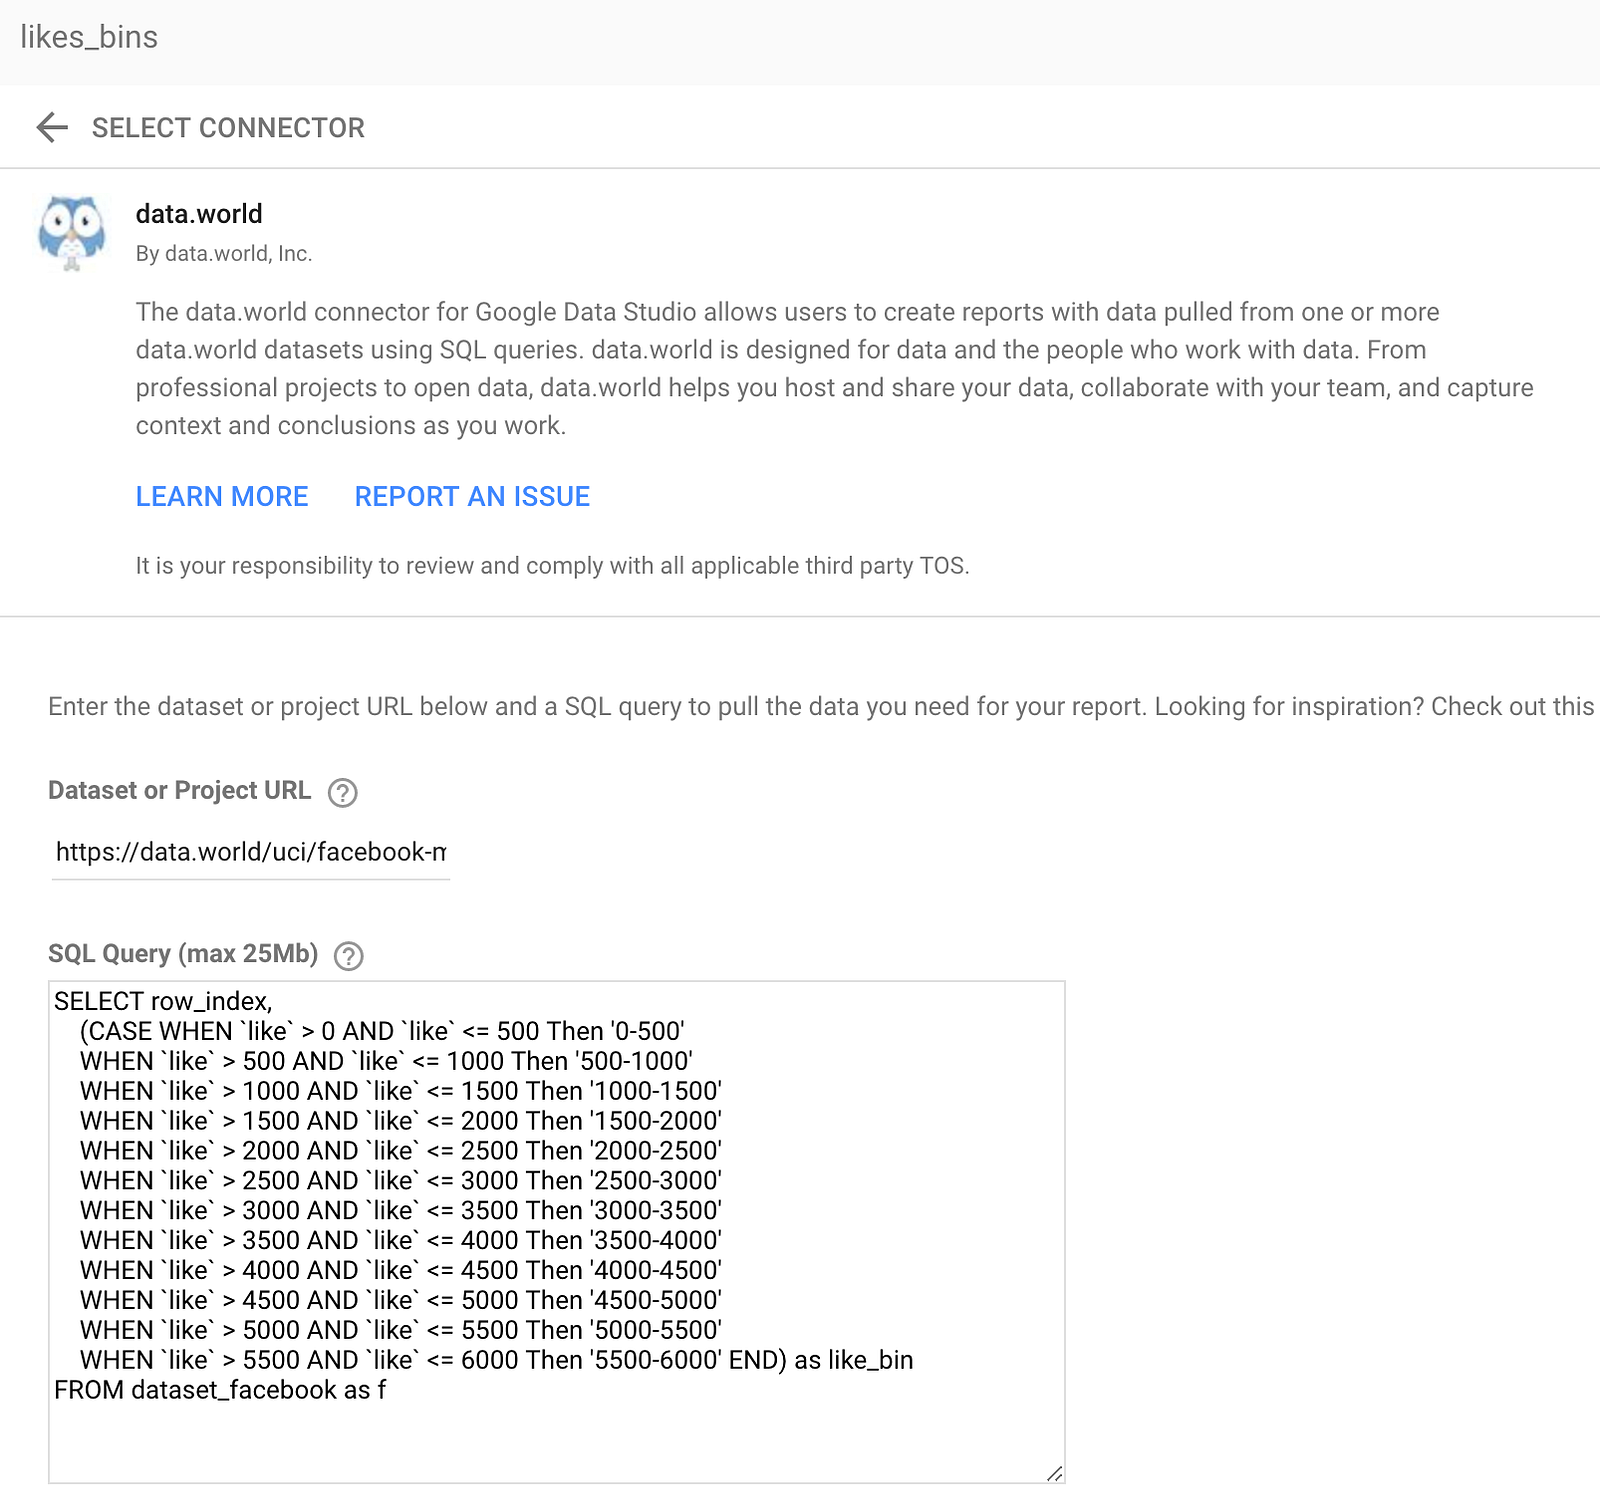Click the query line ending with '500-1000'
Screen dimensions: 1600x1506
click(x=386, y=1061)
